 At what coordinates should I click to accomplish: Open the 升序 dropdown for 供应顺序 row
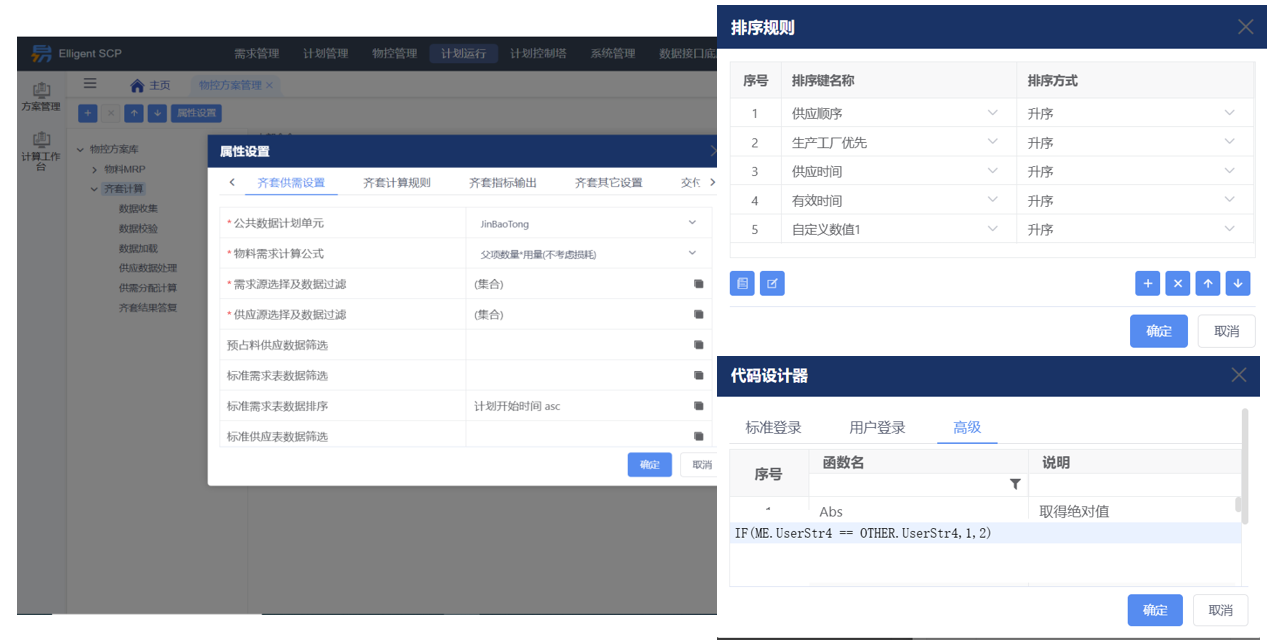pyautogui.click(x=1229, y=113)
